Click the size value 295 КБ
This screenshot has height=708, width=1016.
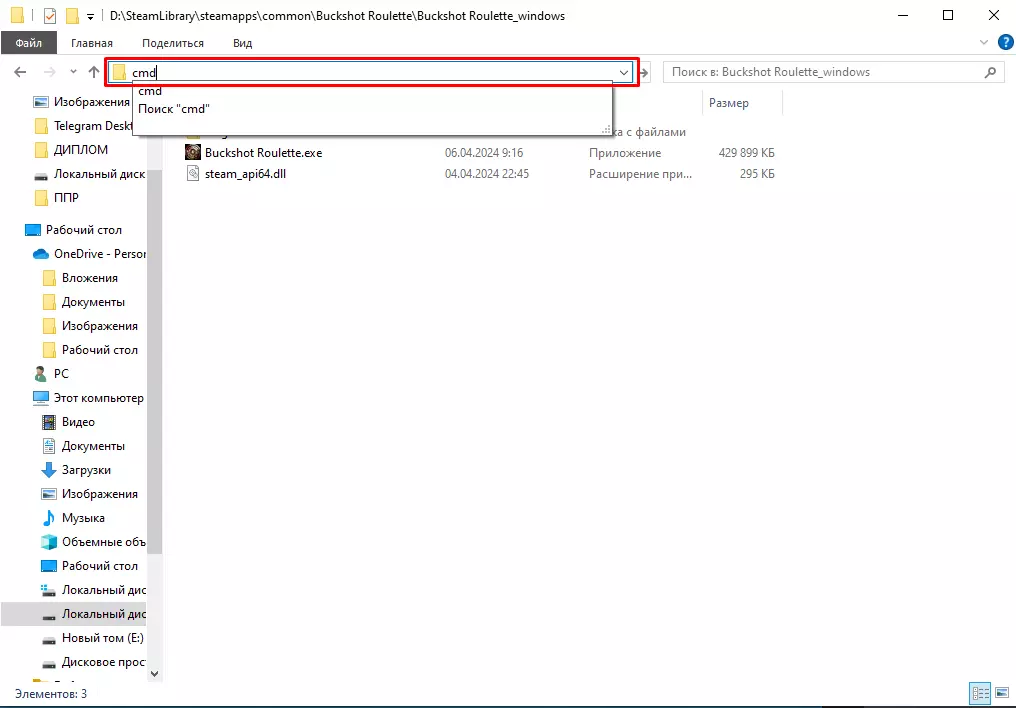(x=757, y=174)
